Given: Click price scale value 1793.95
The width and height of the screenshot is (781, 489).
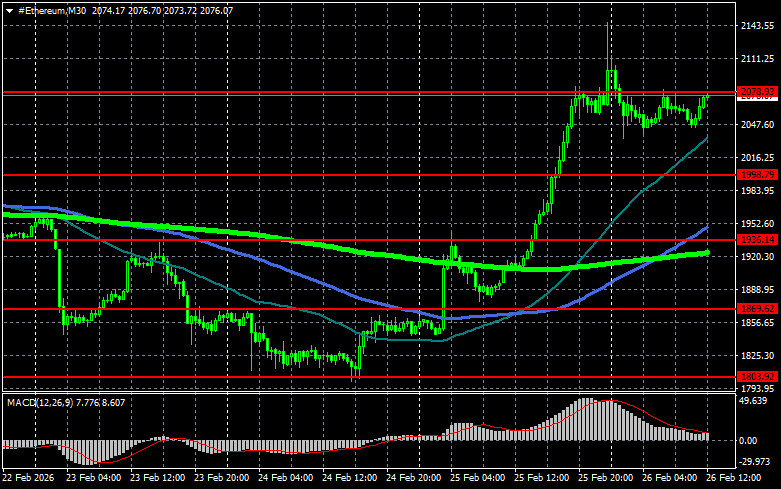Looking at the screenshot, I should 757,388.
